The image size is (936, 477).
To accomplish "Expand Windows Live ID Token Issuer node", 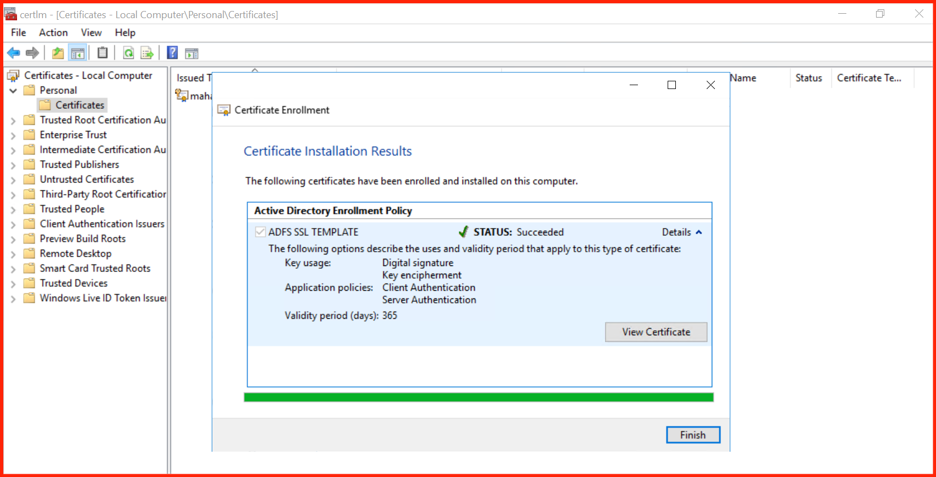I will pyautogui.click(x=13, y=298).
